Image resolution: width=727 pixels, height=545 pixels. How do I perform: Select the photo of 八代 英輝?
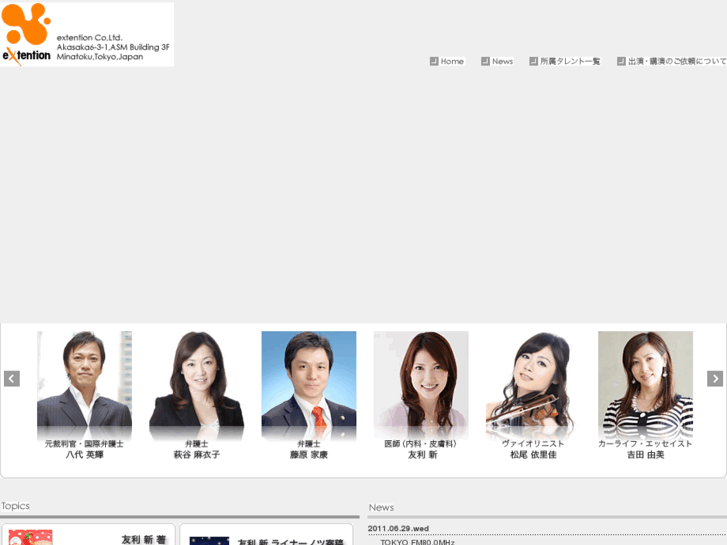click(x=84, y=384)
